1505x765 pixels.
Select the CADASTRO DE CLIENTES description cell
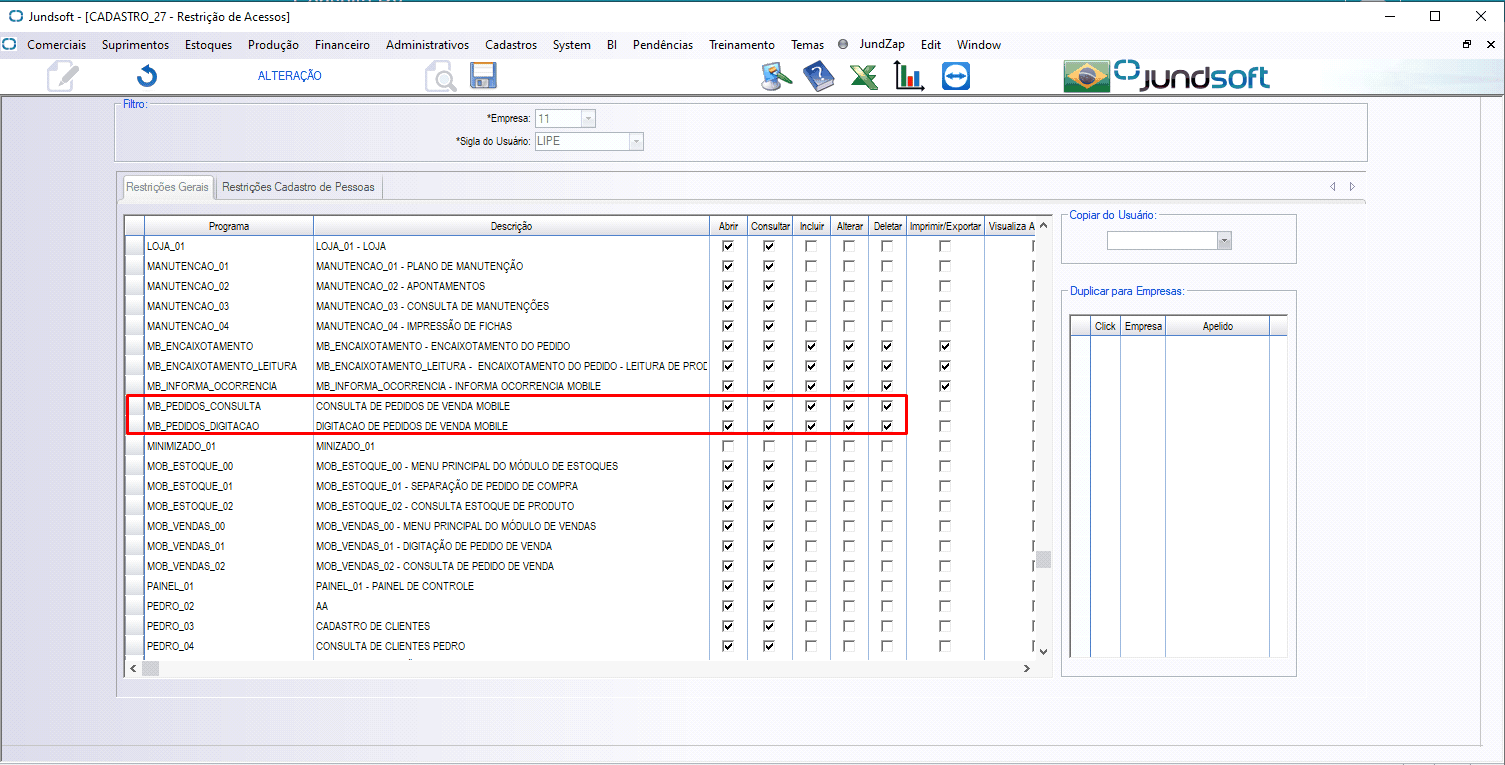tap(511, 626)
